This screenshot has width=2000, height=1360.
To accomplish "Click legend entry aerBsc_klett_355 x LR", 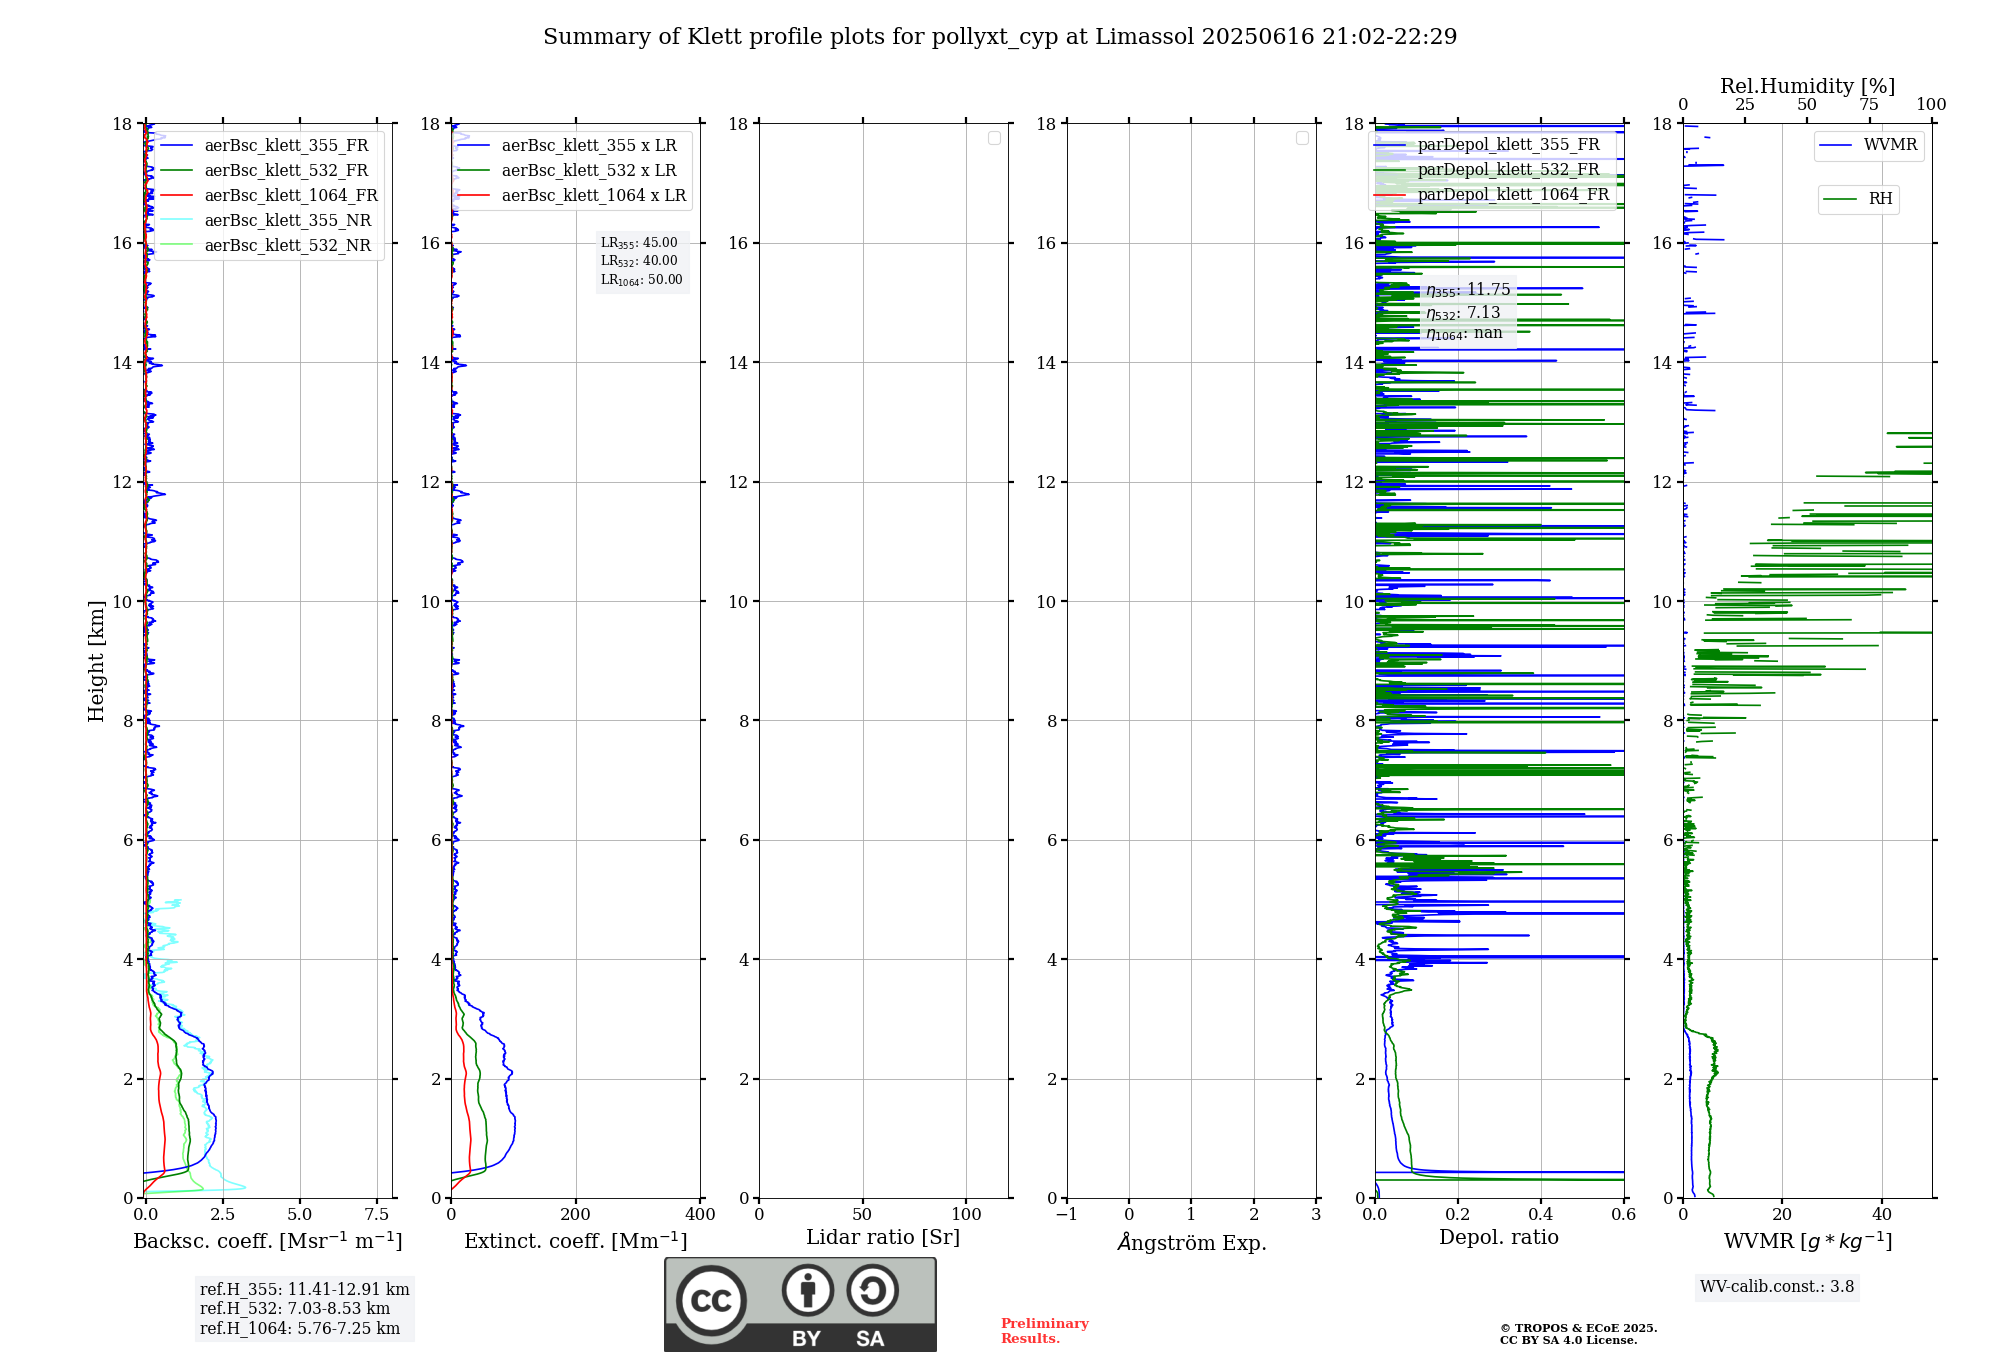I will 568,146.
